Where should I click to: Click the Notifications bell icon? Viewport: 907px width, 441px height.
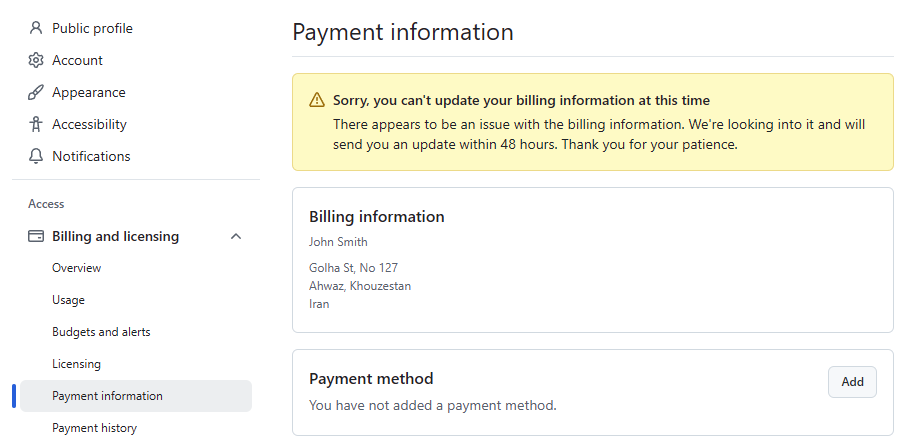(36, 156)
